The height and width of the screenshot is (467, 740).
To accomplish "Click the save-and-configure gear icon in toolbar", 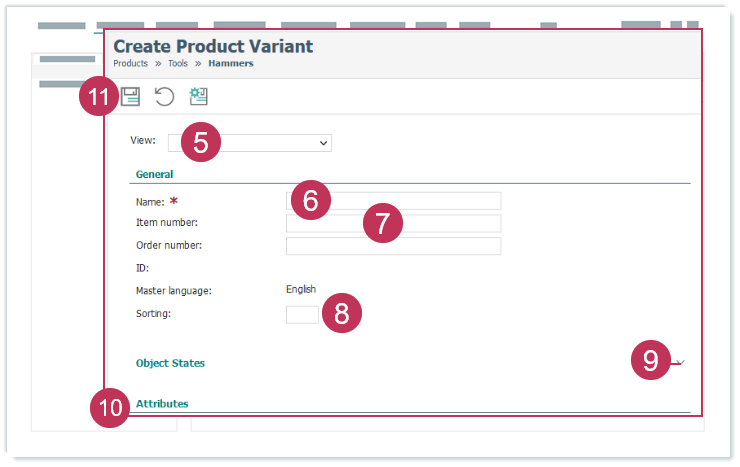I will 198,96.
